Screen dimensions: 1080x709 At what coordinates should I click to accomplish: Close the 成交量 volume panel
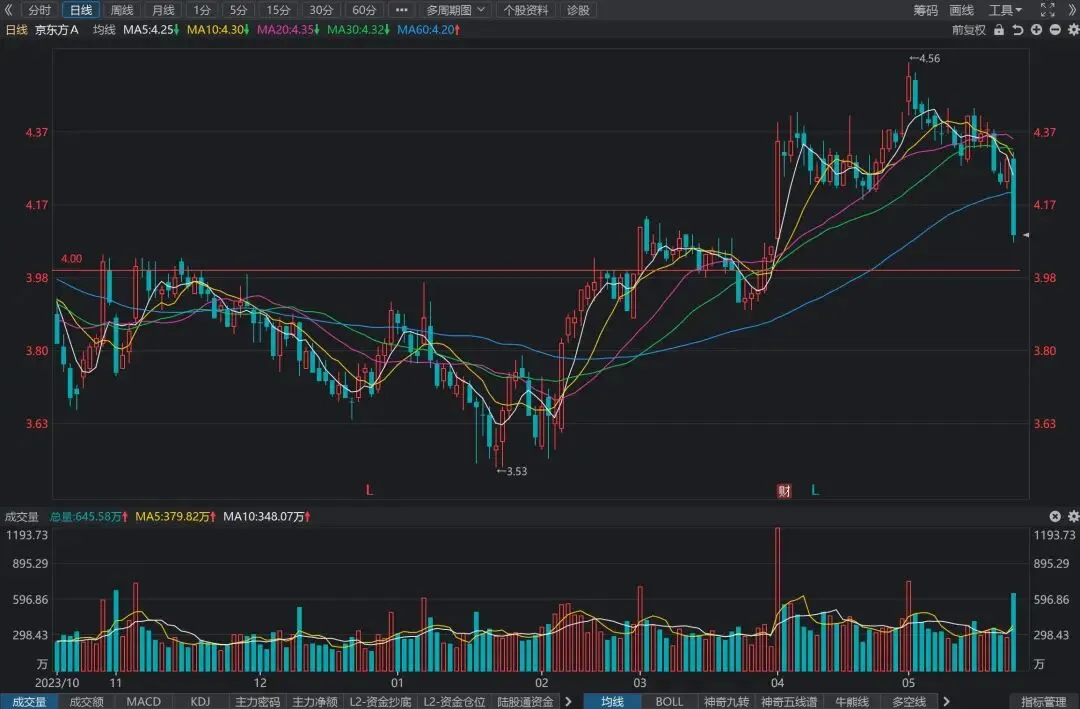click(x=1055, y=516)
